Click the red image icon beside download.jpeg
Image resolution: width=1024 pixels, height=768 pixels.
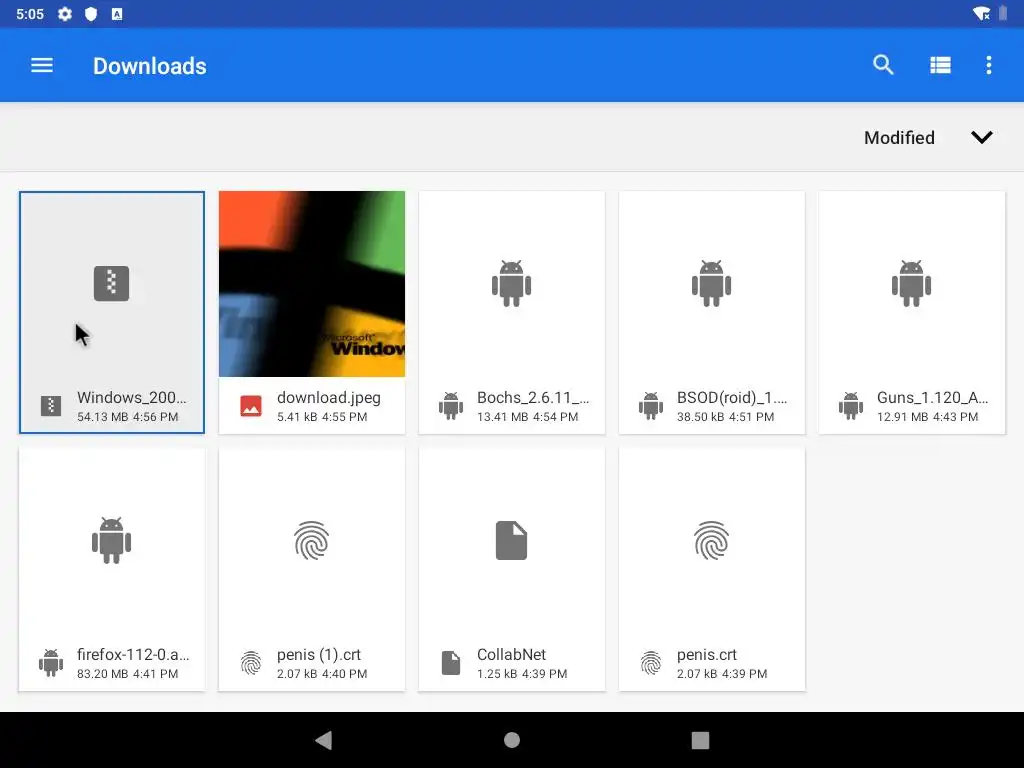251,406
